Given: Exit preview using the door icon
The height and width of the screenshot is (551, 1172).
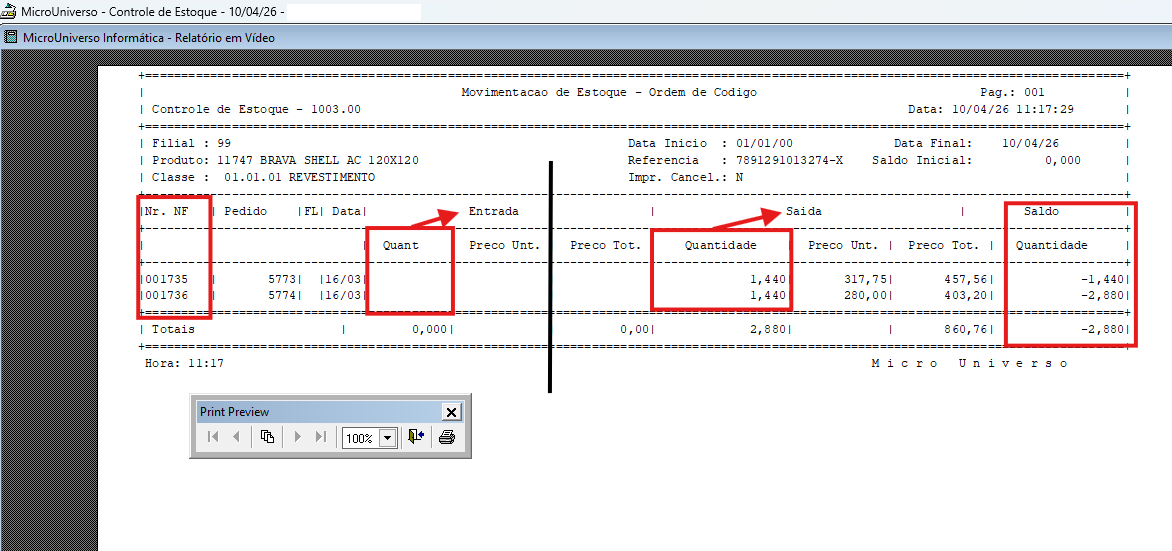Looking at the screenshot, I should (x=416, y=437).
